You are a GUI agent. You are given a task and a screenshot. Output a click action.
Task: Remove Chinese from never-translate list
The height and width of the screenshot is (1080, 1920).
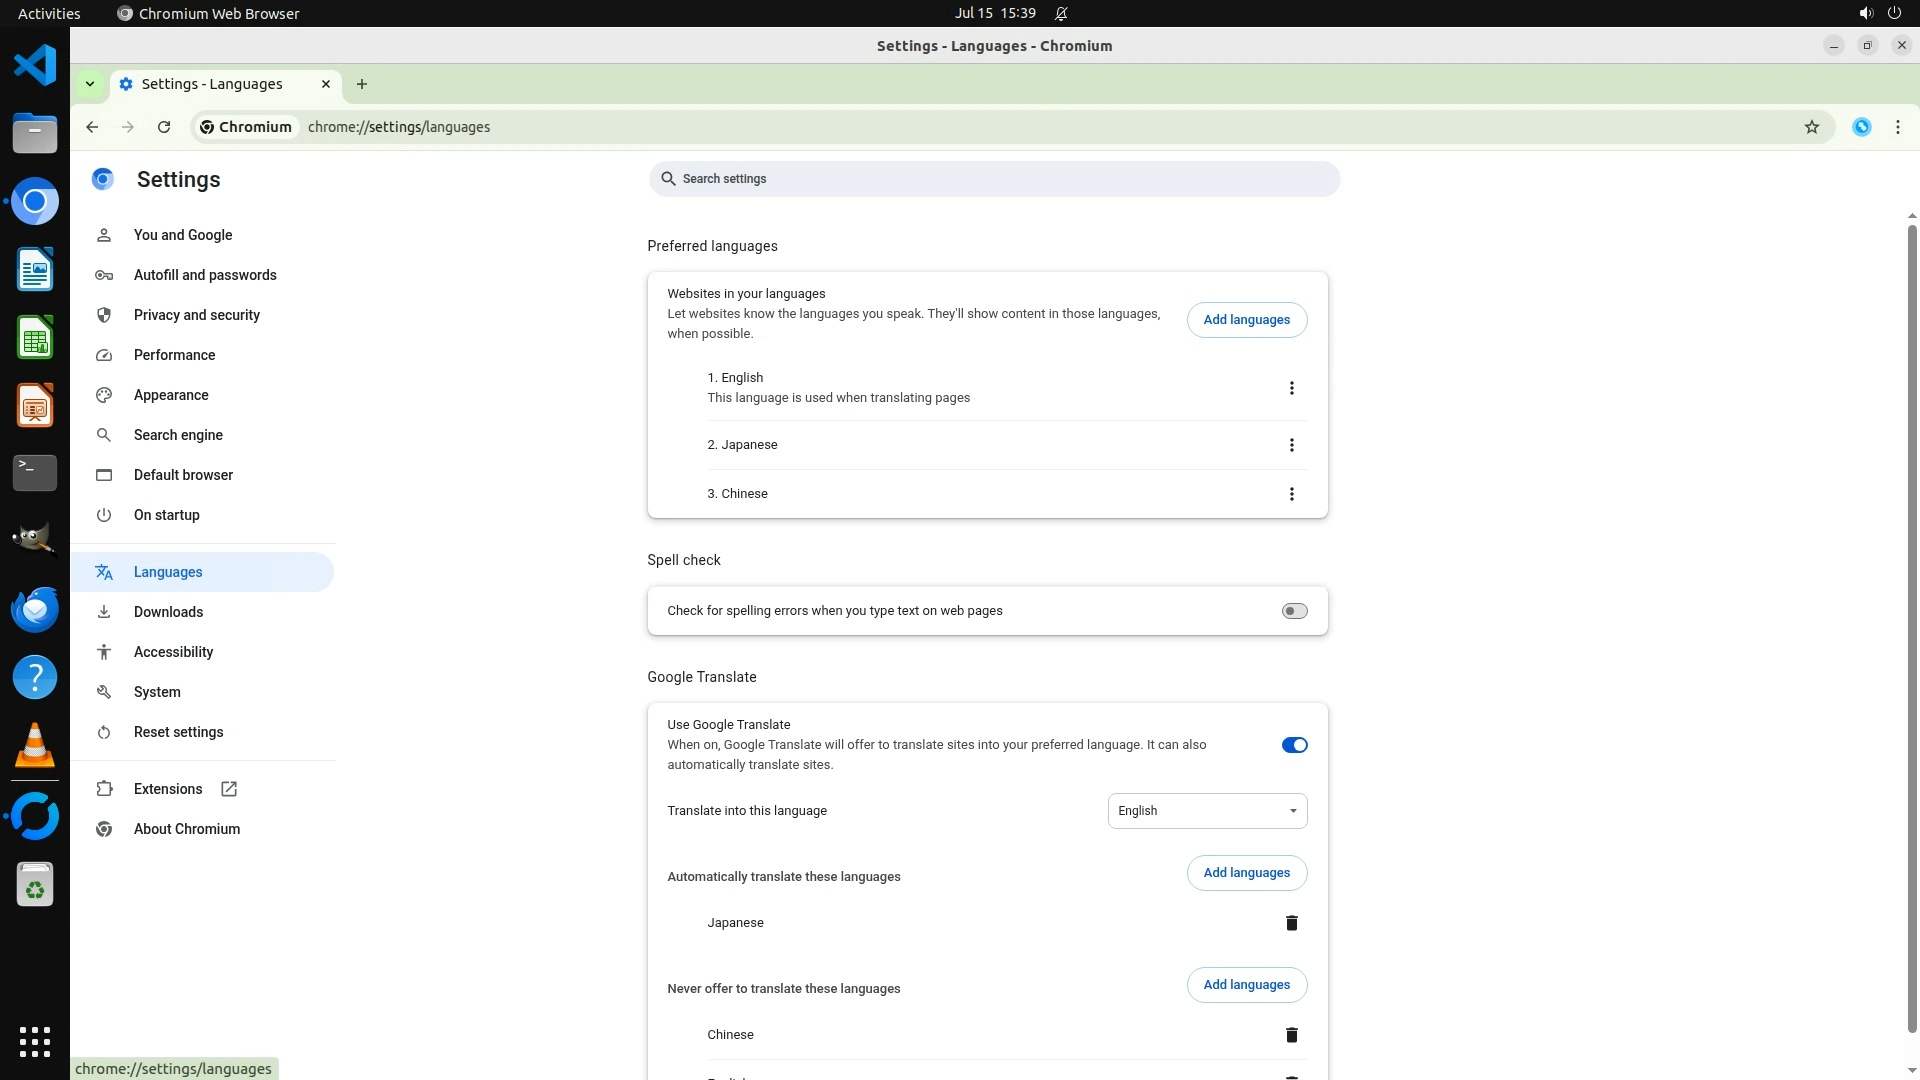tap(1291, 1035)
